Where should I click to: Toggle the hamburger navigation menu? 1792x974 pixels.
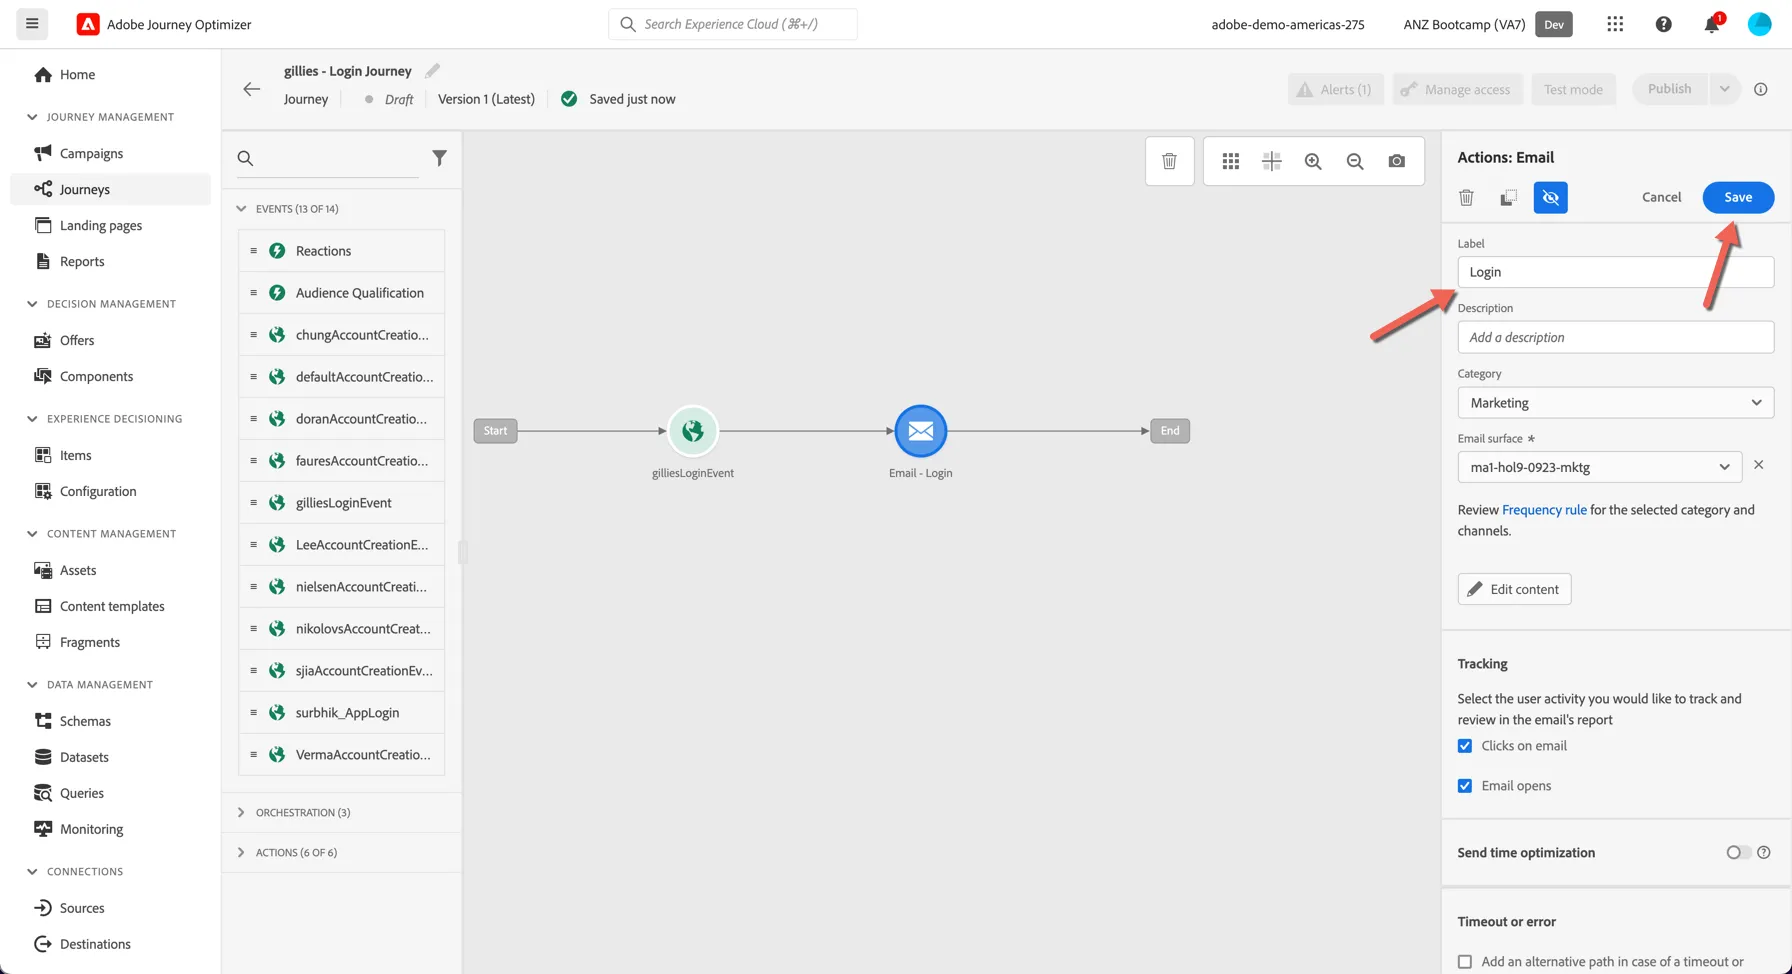[32, 24]
